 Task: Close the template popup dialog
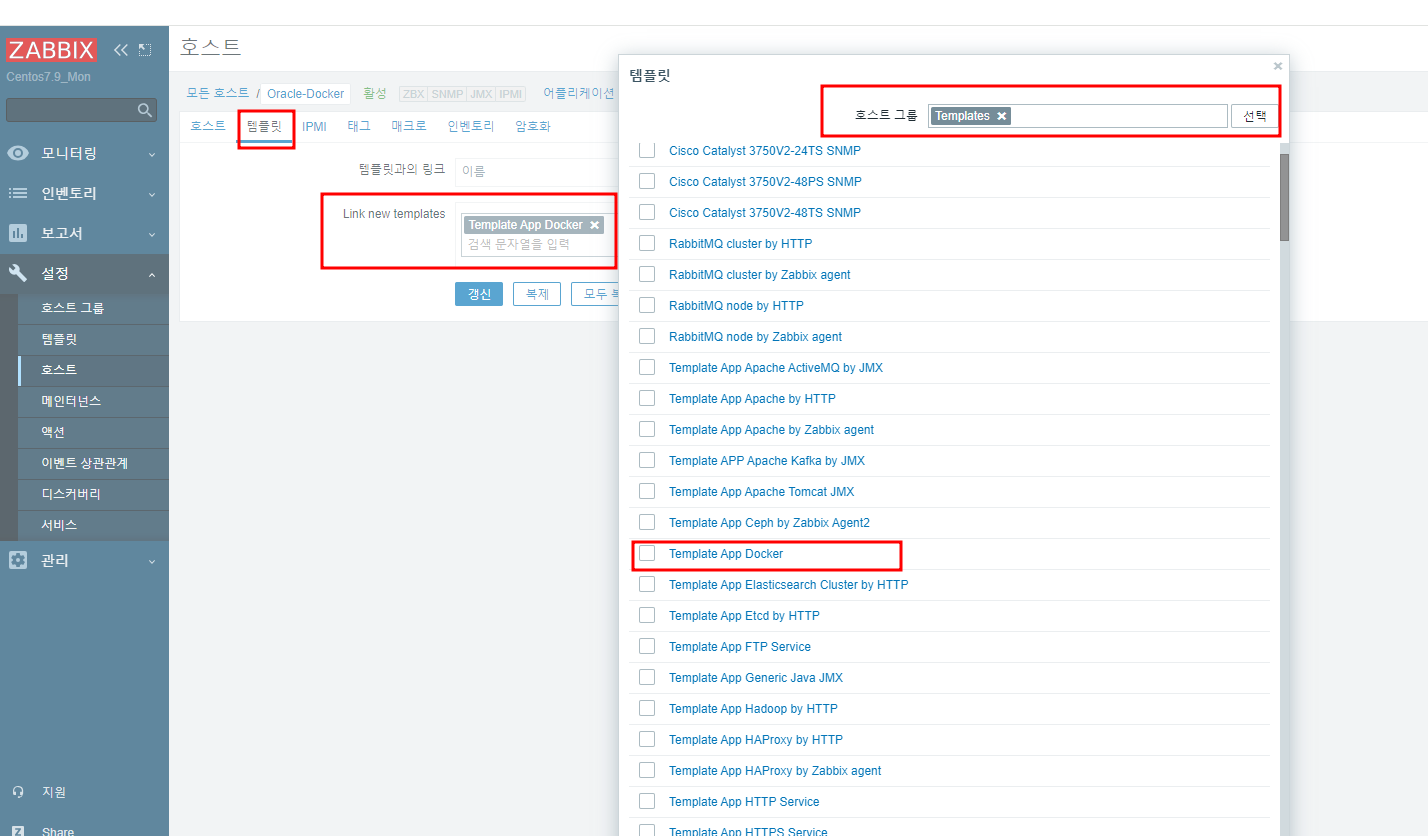pyautogui.click(x=1277, y=66)
